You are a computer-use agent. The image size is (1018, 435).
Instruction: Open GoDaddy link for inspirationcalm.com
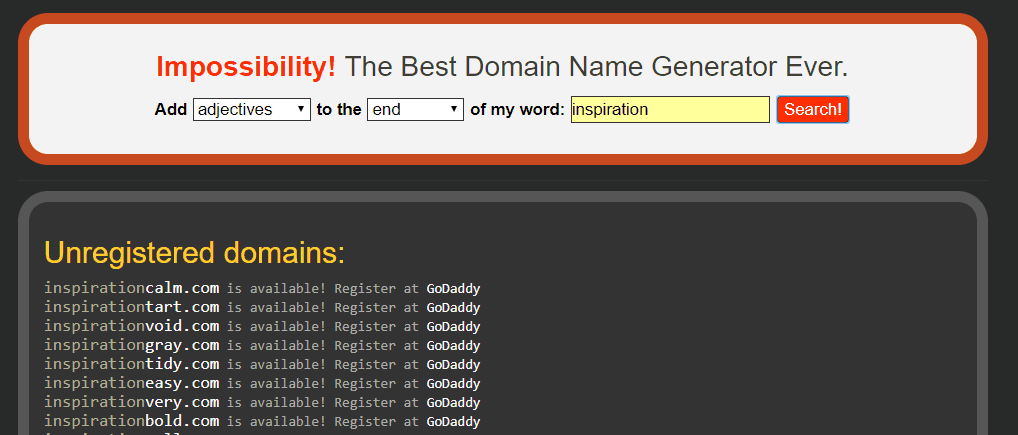click(x=453, y=289)
